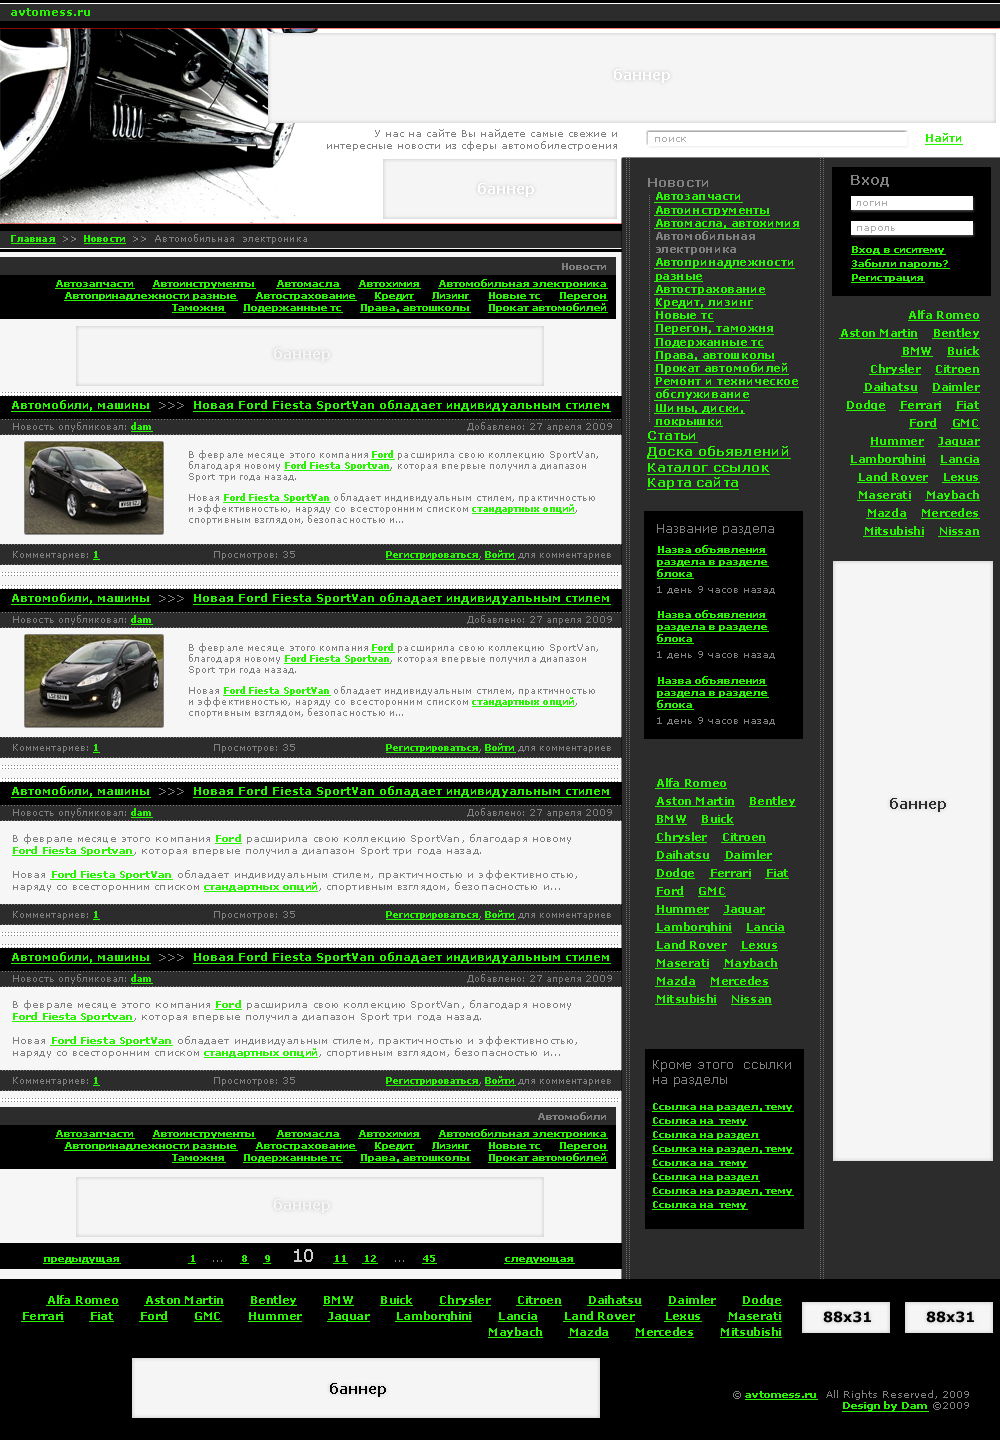Open Mitsubishi in the footer brand list

[x=751, y=1332]
